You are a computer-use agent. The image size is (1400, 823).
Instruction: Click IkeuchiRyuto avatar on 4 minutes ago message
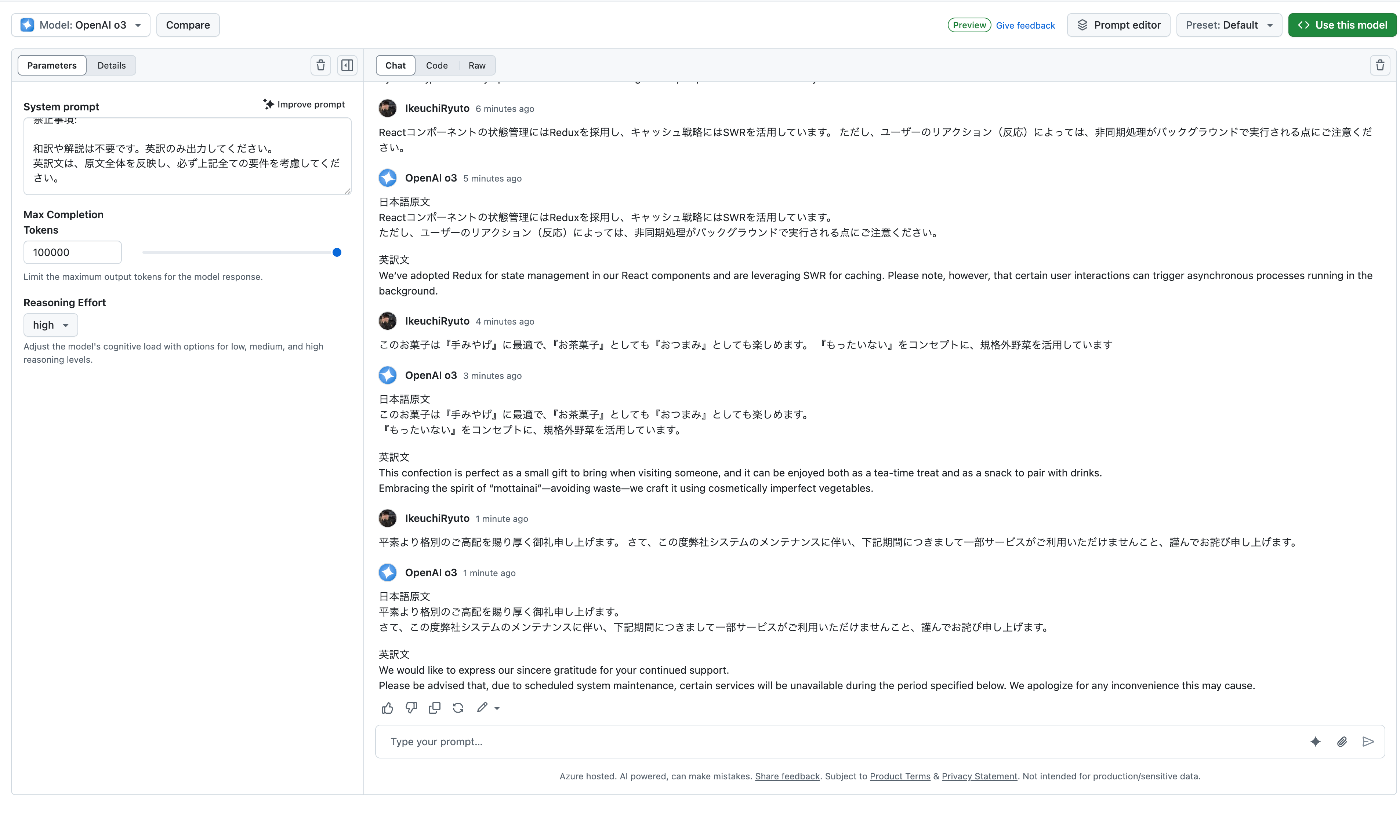point(388,321)
